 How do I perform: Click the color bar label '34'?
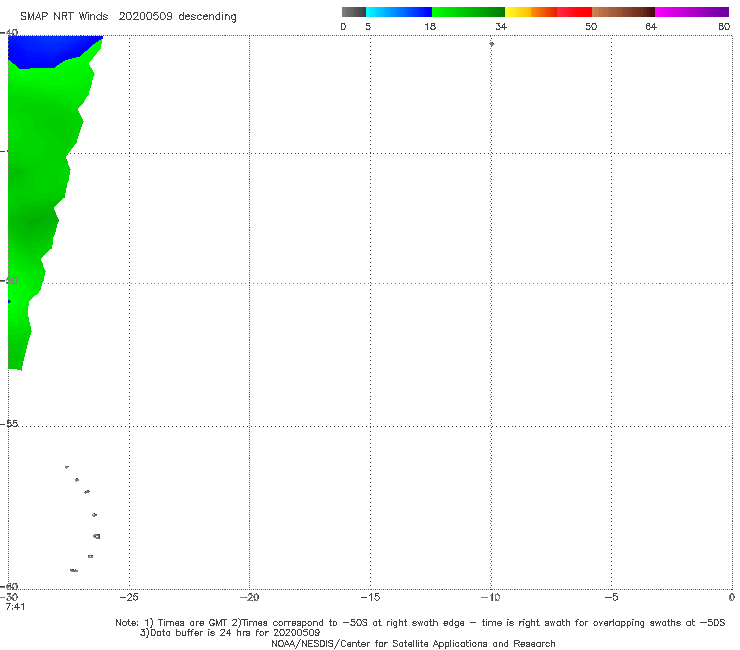tap(501, 26)
